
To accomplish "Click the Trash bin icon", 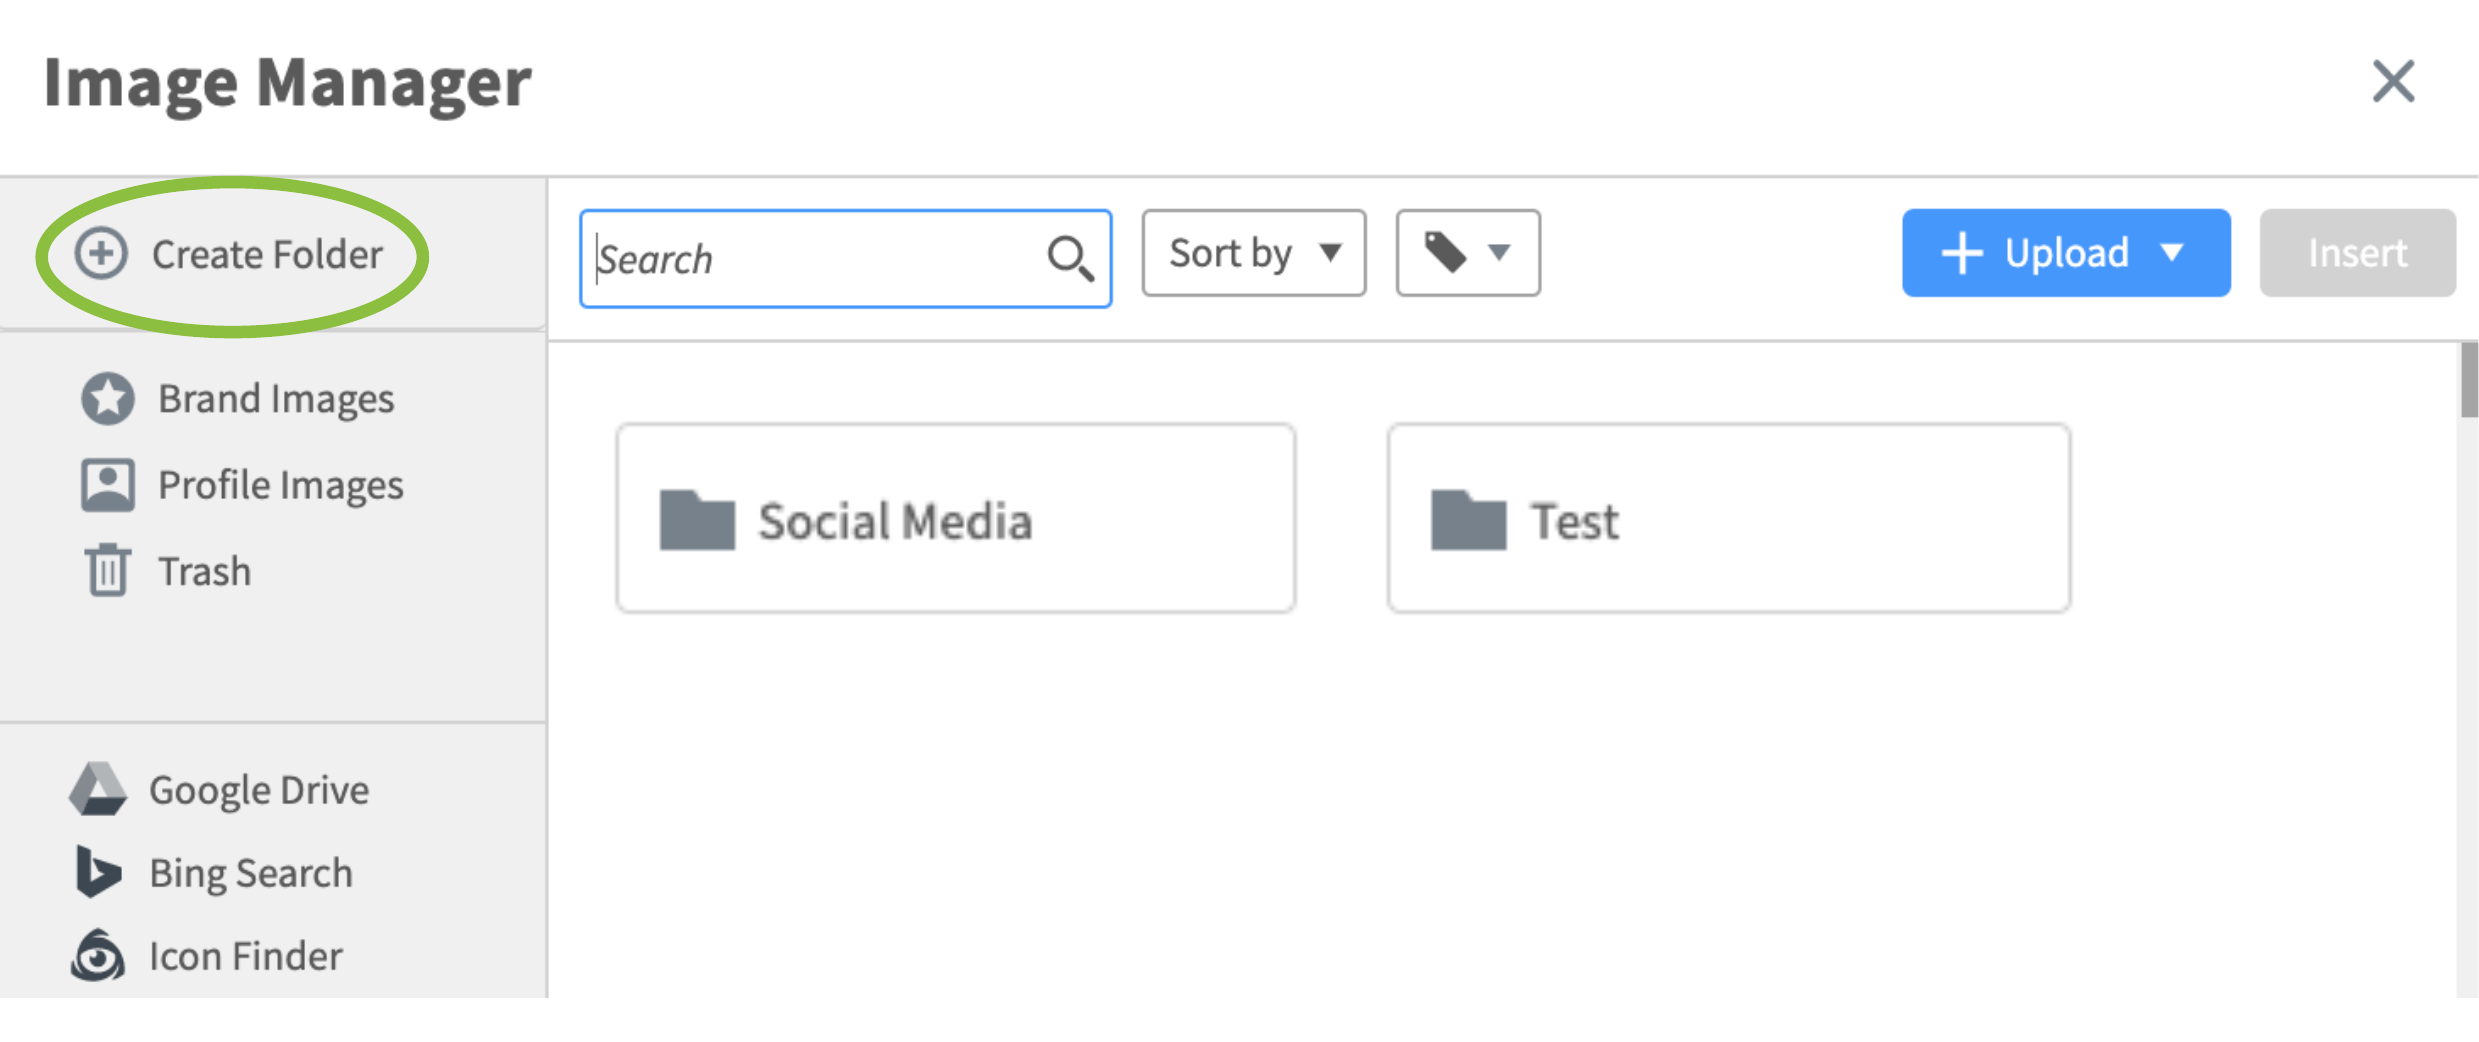I will pyautogui.click(x=107, y=570).
